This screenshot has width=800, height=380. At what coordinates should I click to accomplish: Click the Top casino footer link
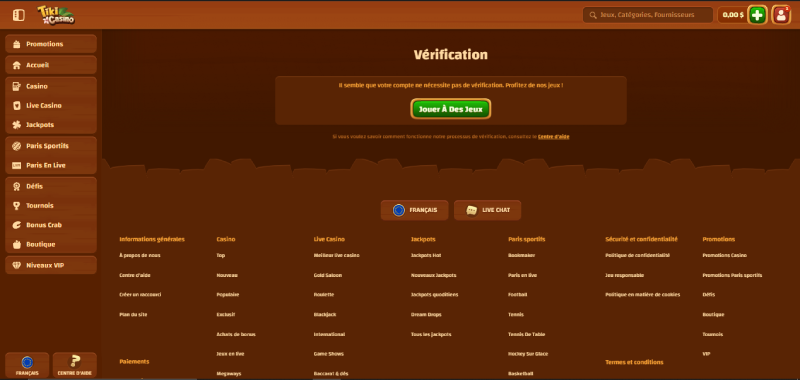point(220,255)
